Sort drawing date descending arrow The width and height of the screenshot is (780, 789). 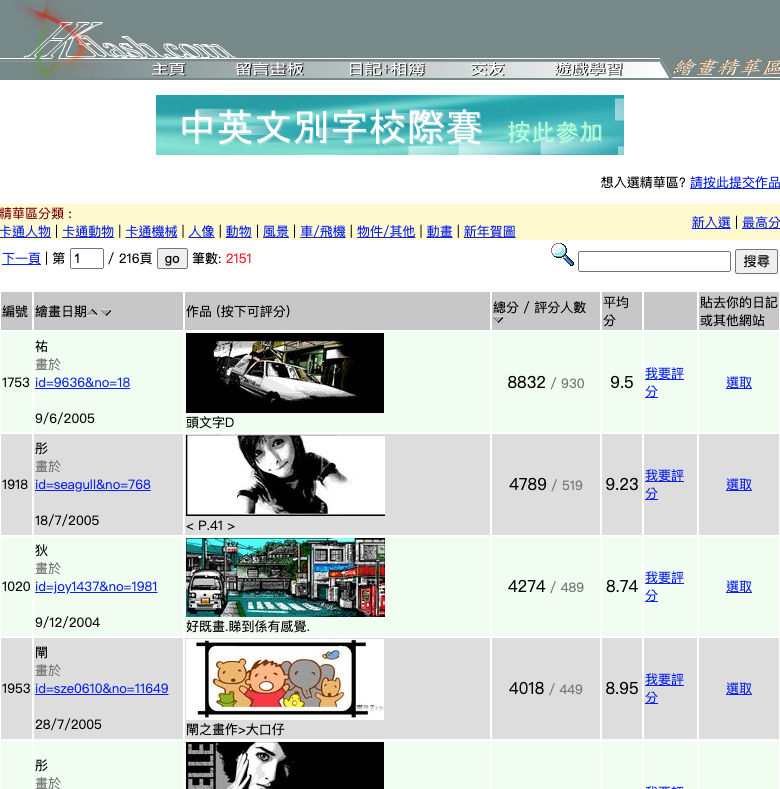click(x=106, y=312)
